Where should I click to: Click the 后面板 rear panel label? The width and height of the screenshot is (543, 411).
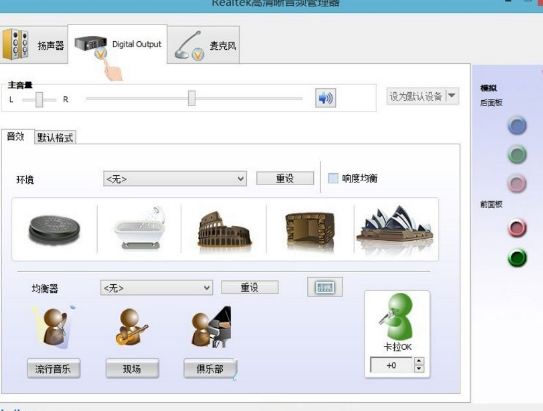coord(491,103)
